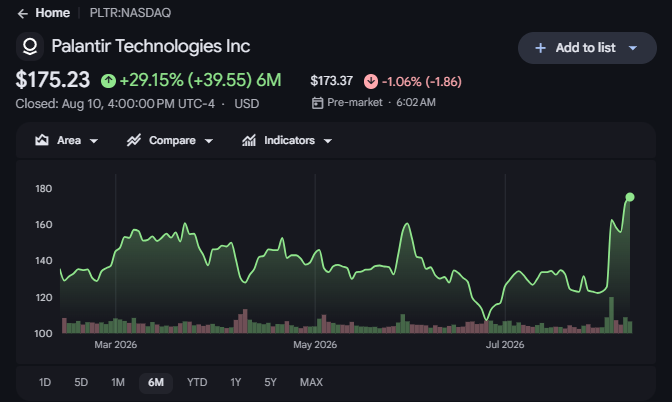Open the Home link
The image size is (672, 402).
tap(52, 13)
